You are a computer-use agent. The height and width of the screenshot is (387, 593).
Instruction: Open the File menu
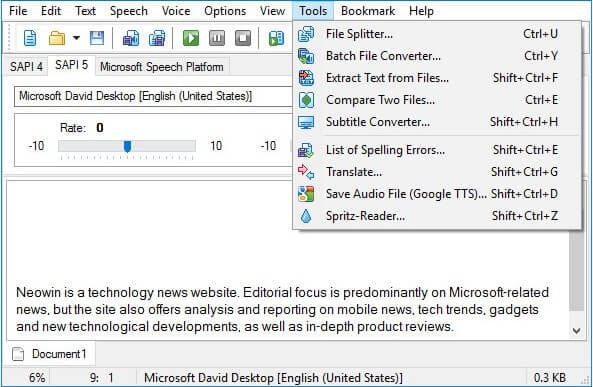click(18, 11)
